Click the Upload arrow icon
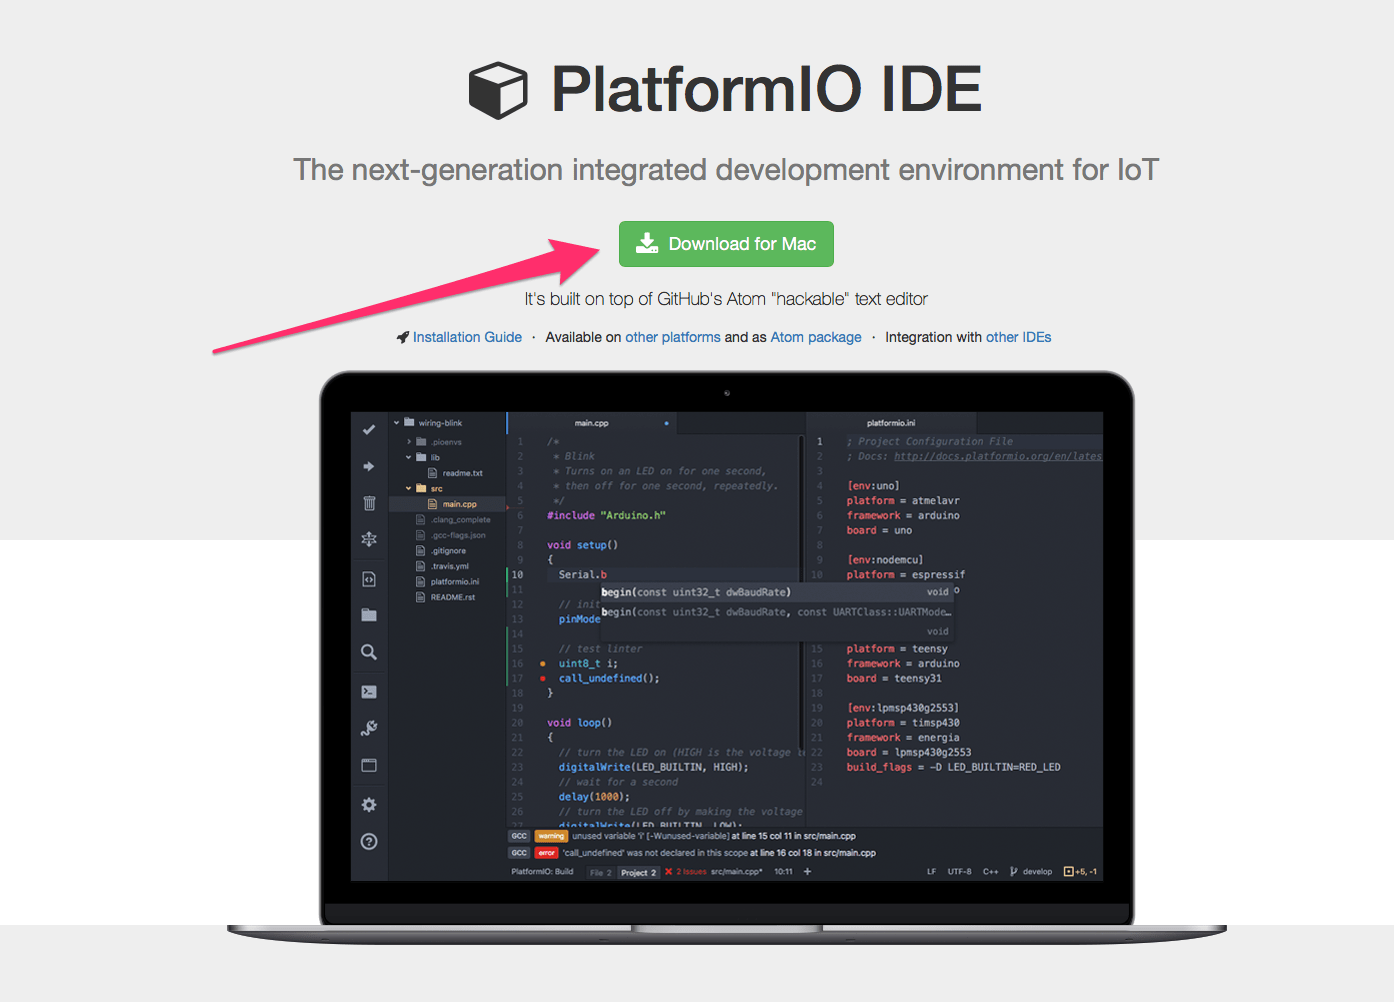Image resolution: width=1394 pixels, height=1002 pixels. click(369, 466)
